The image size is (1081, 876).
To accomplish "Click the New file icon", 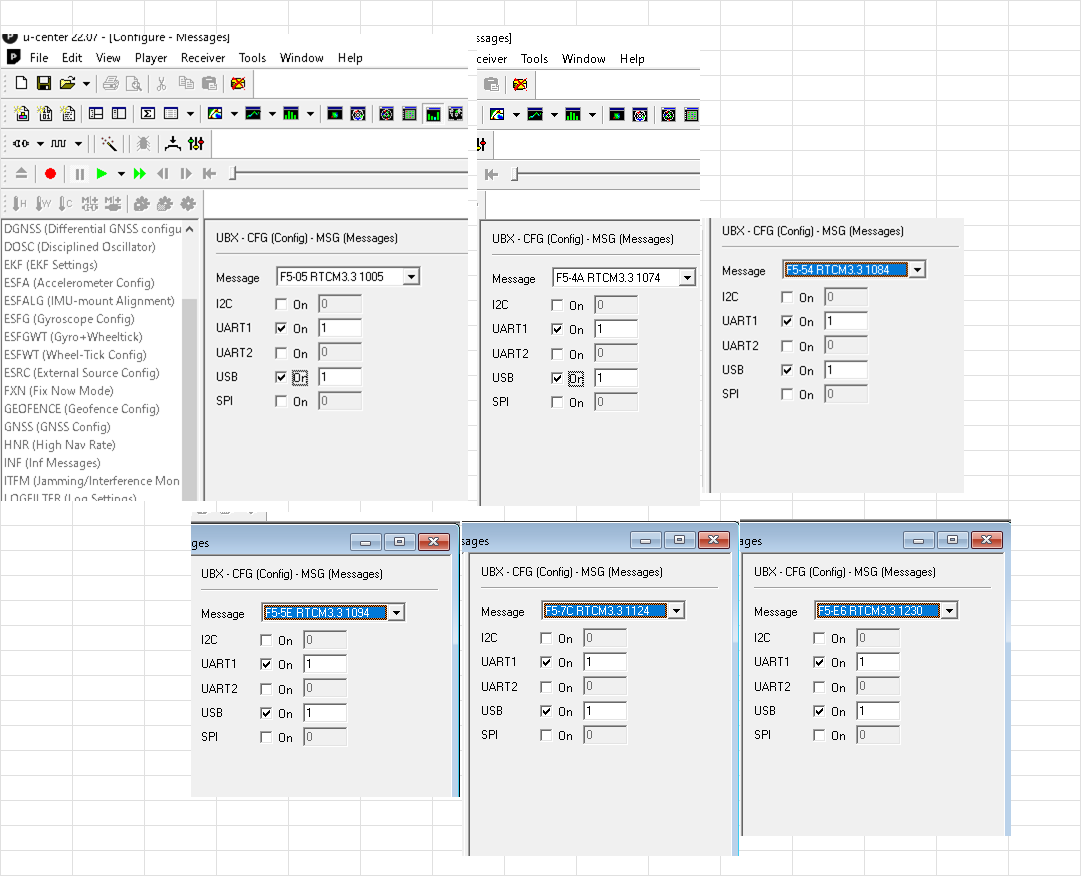I will (21, 83).
